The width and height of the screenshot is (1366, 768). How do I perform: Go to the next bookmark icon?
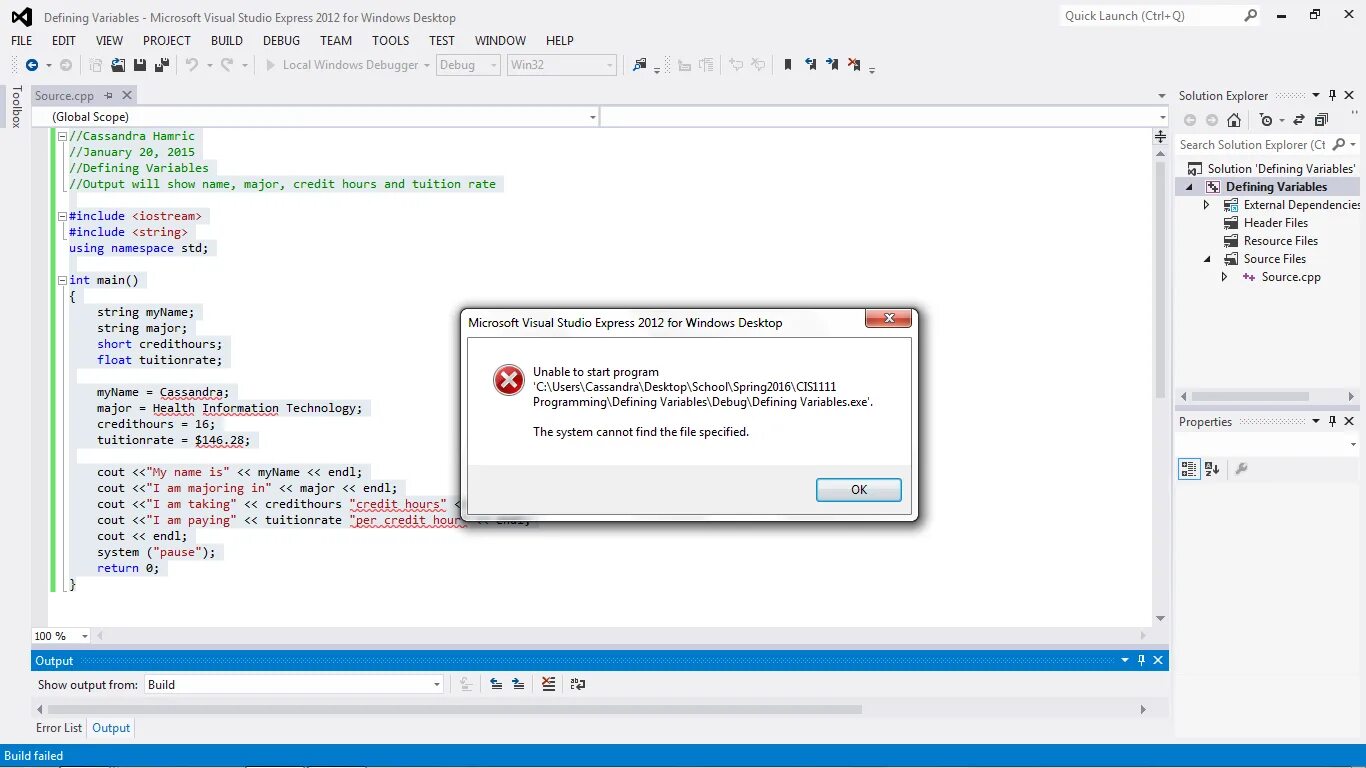(832, 65)
